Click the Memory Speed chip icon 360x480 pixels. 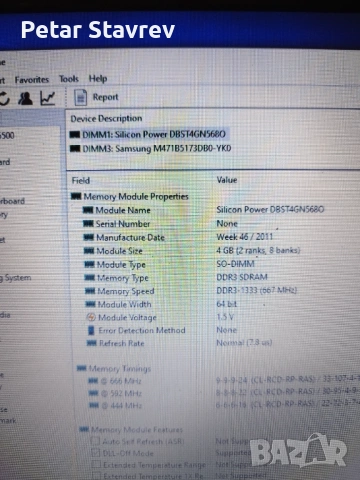tap(90, 291)
